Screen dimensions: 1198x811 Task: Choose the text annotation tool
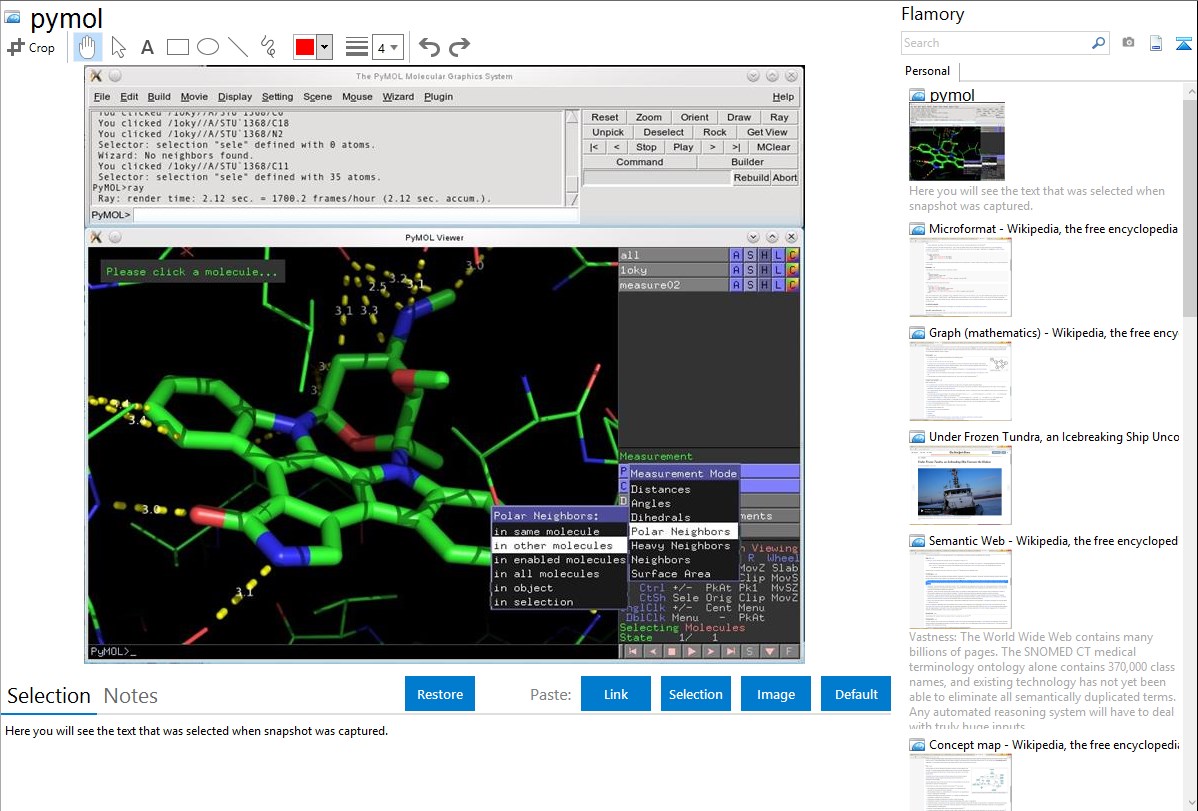(x=147, y=47)
